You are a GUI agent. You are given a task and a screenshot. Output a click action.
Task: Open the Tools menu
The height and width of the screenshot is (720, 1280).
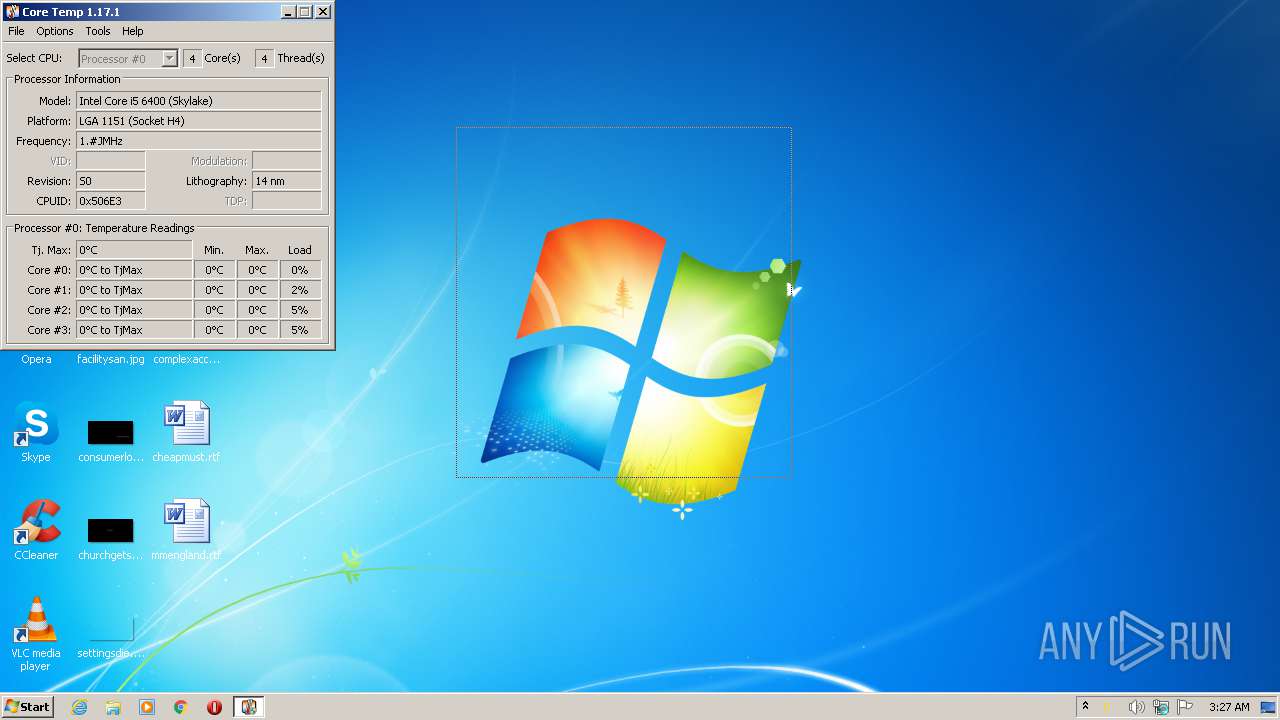tap(98, 31)
